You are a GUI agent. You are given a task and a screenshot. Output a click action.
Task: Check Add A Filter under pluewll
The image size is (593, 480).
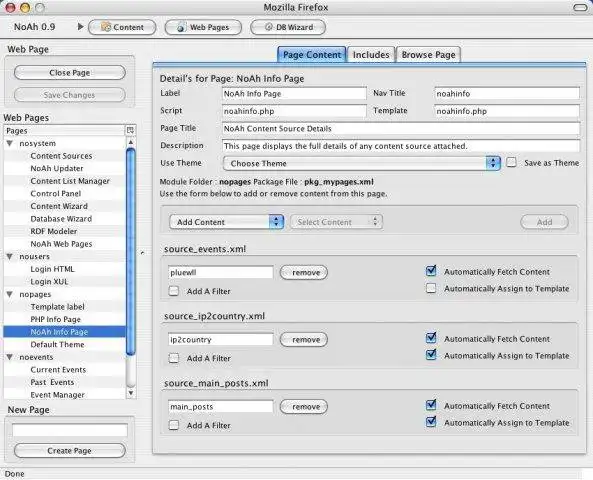pos(174,291)
